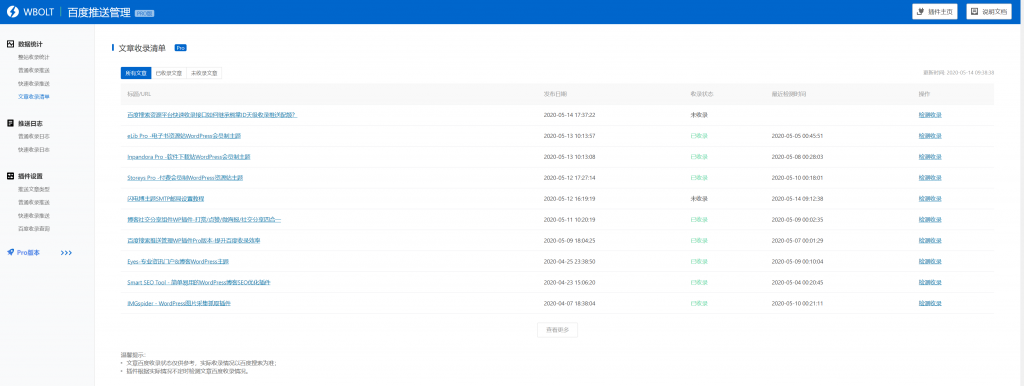Open 快速收录推送 under 插件设置
The image size is (1024, 386).
point(34,216)
